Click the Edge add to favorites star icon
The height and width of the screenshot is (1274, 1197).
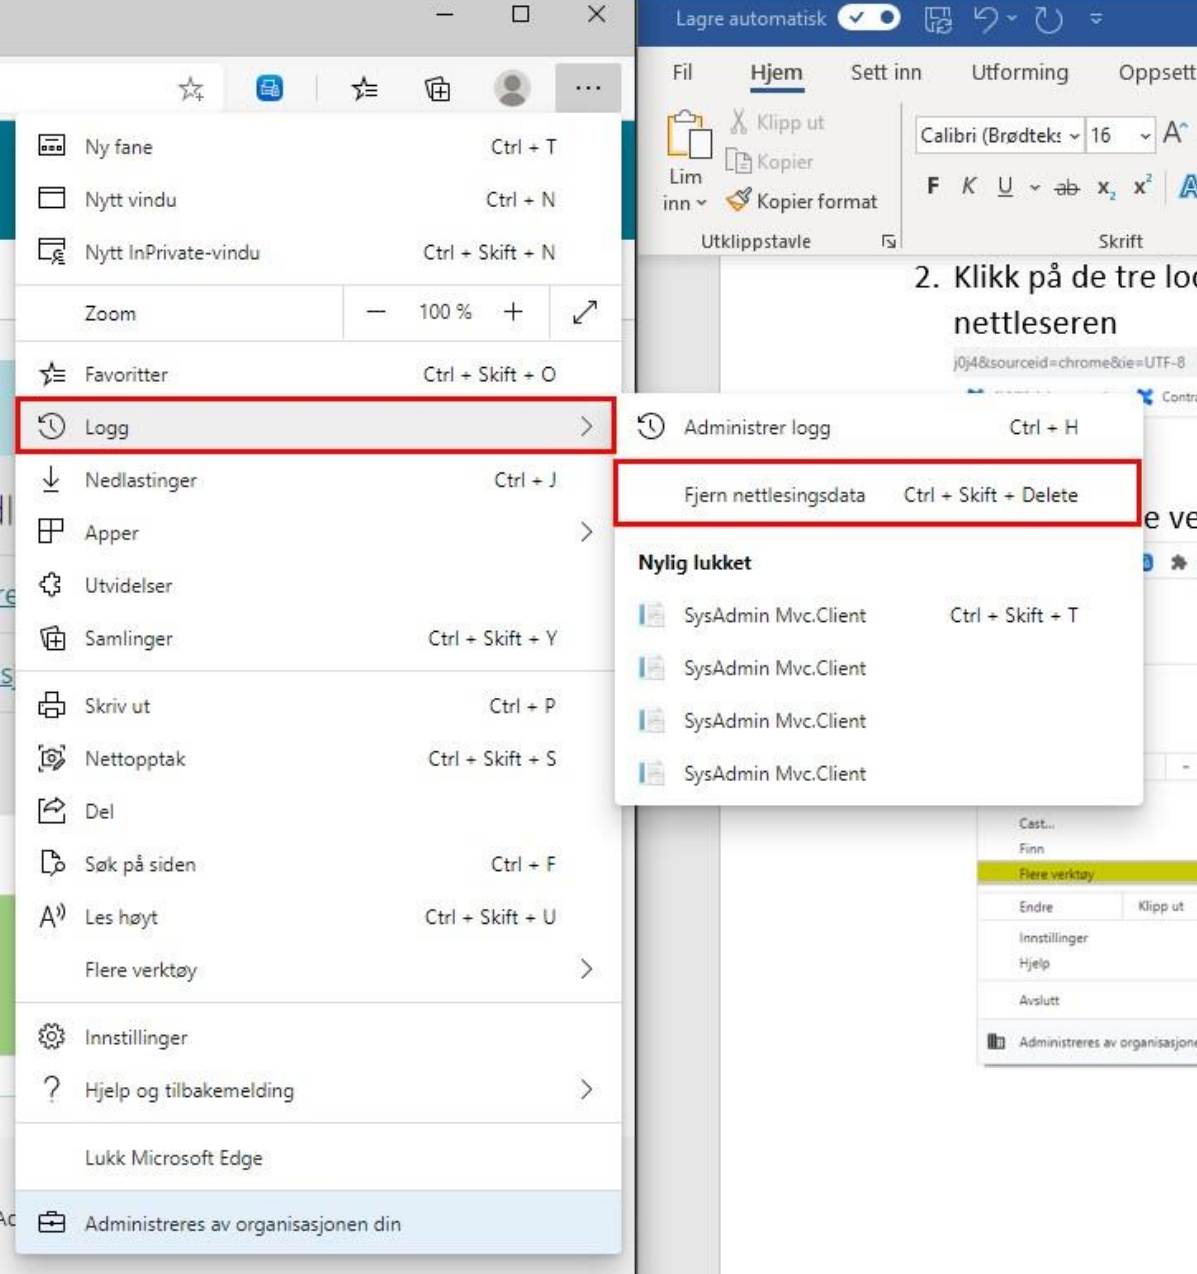pyautogui.click(x=191, y=89)
